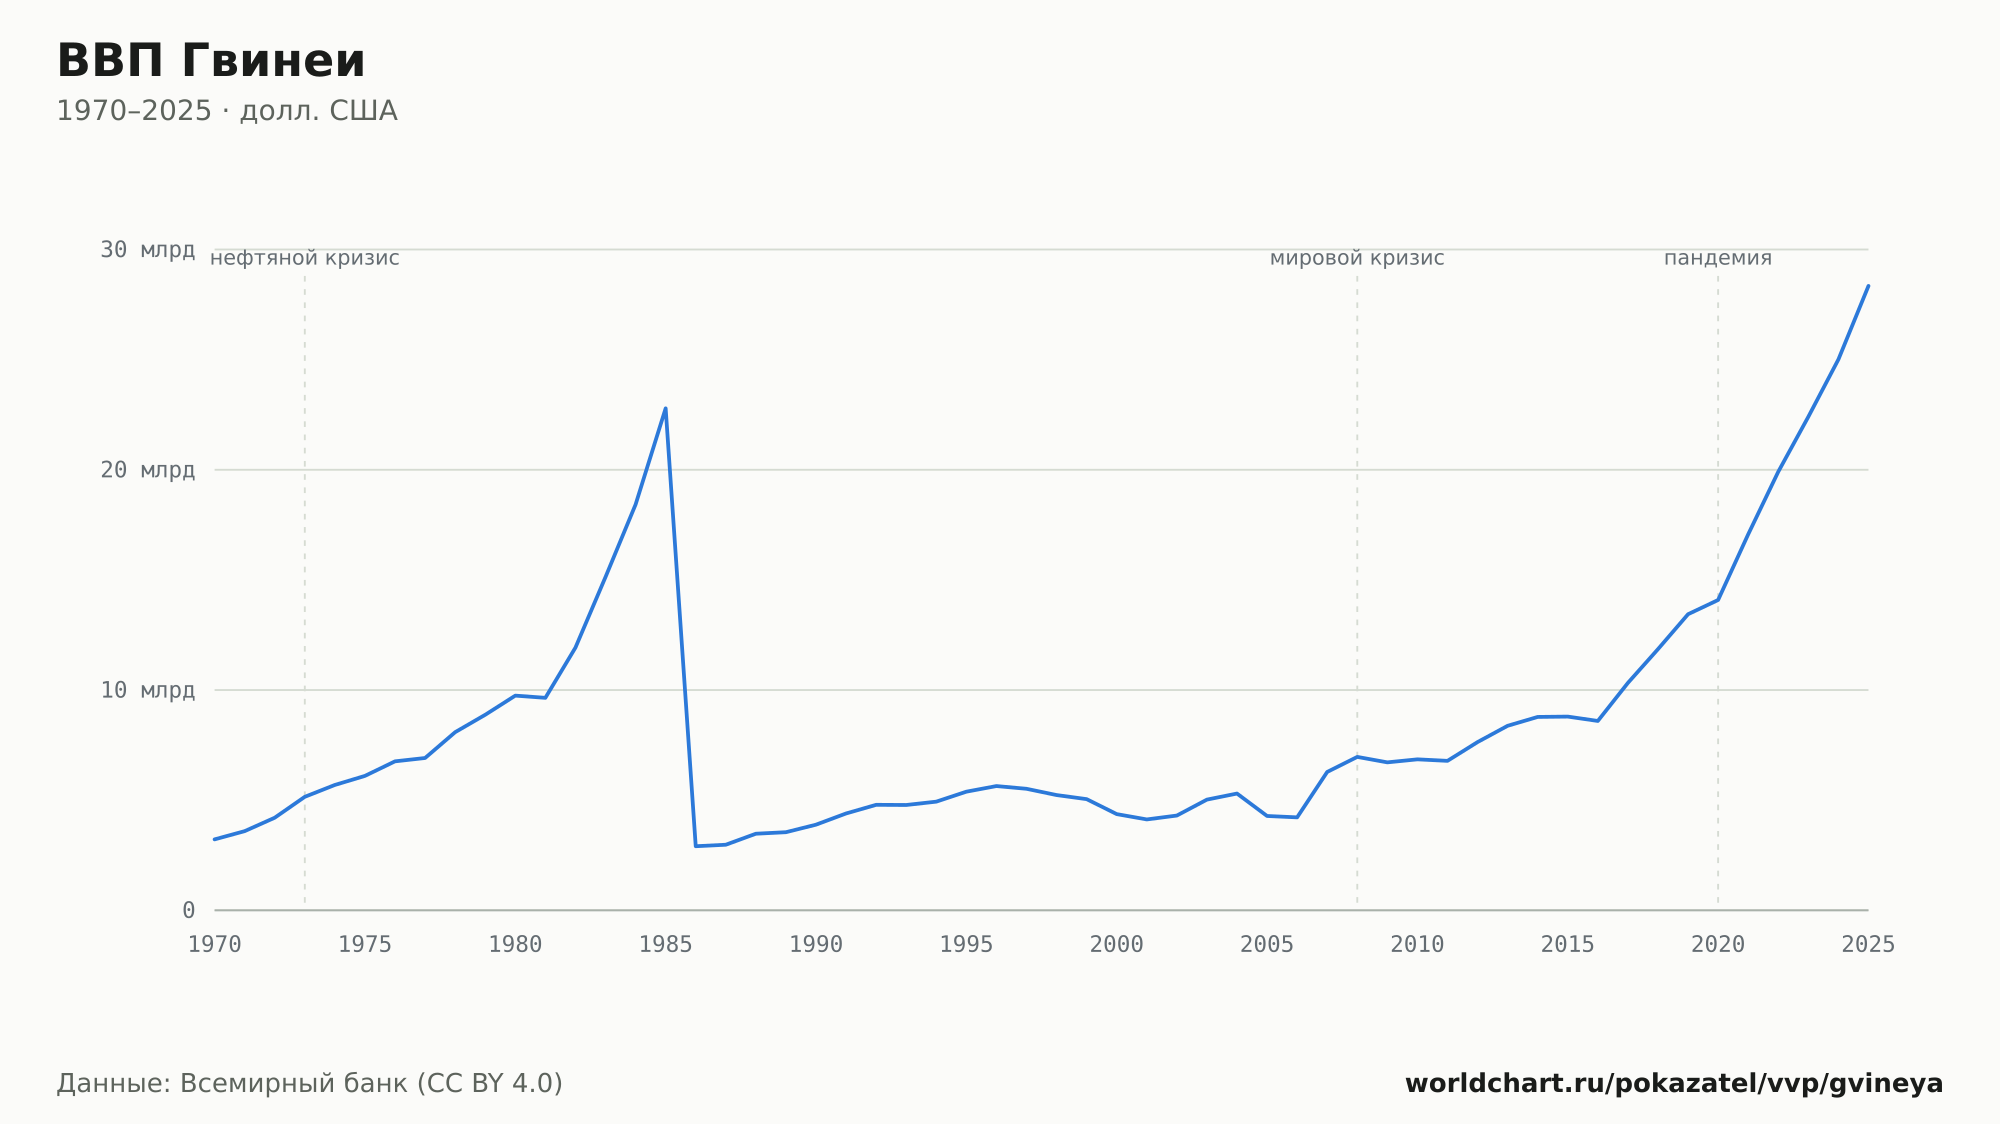Click the line's 1986 trough after the drop
This screenshot has width=2000, height=1124.
coord(696,846)
